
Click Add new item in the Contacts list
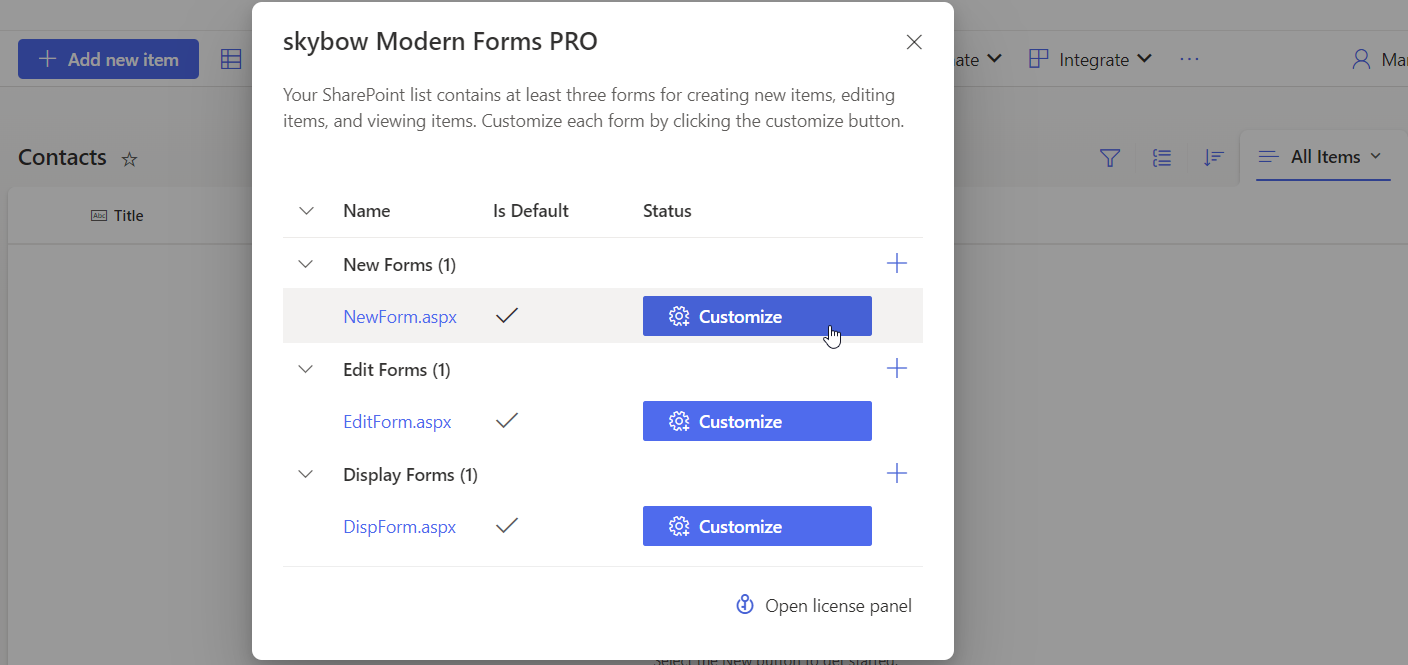click(108, 59)
